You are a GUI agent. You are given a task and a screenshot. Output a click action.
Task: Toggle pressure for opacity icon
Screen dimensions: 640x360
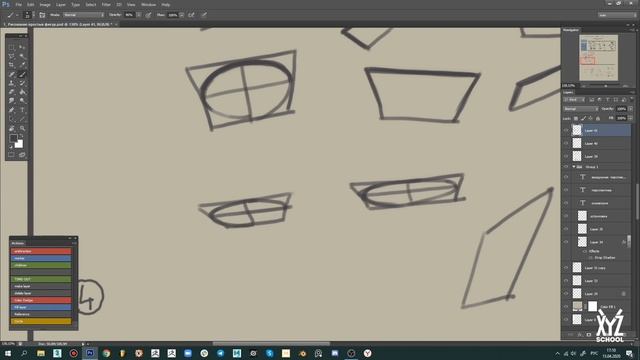point(148,15)
